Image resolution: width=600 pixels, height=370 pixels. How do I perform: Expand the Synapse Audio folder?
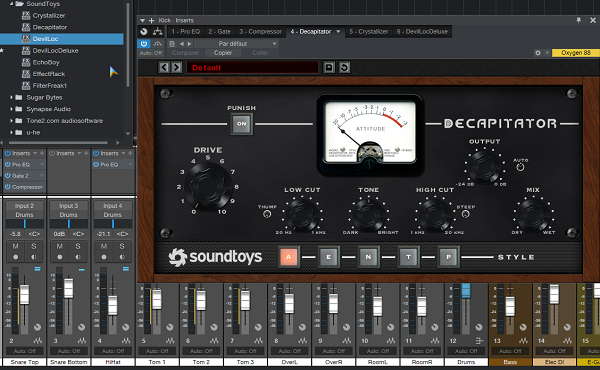tap(11, 109)
